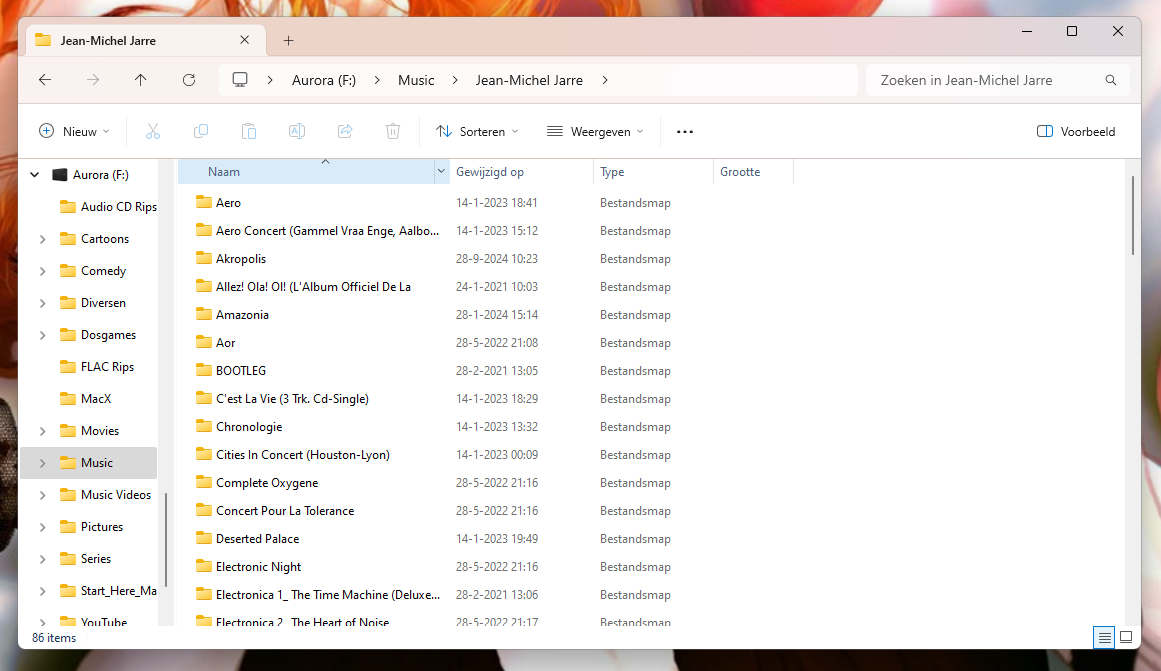Expand the Movies folder in sidebar

coord(42,431)
